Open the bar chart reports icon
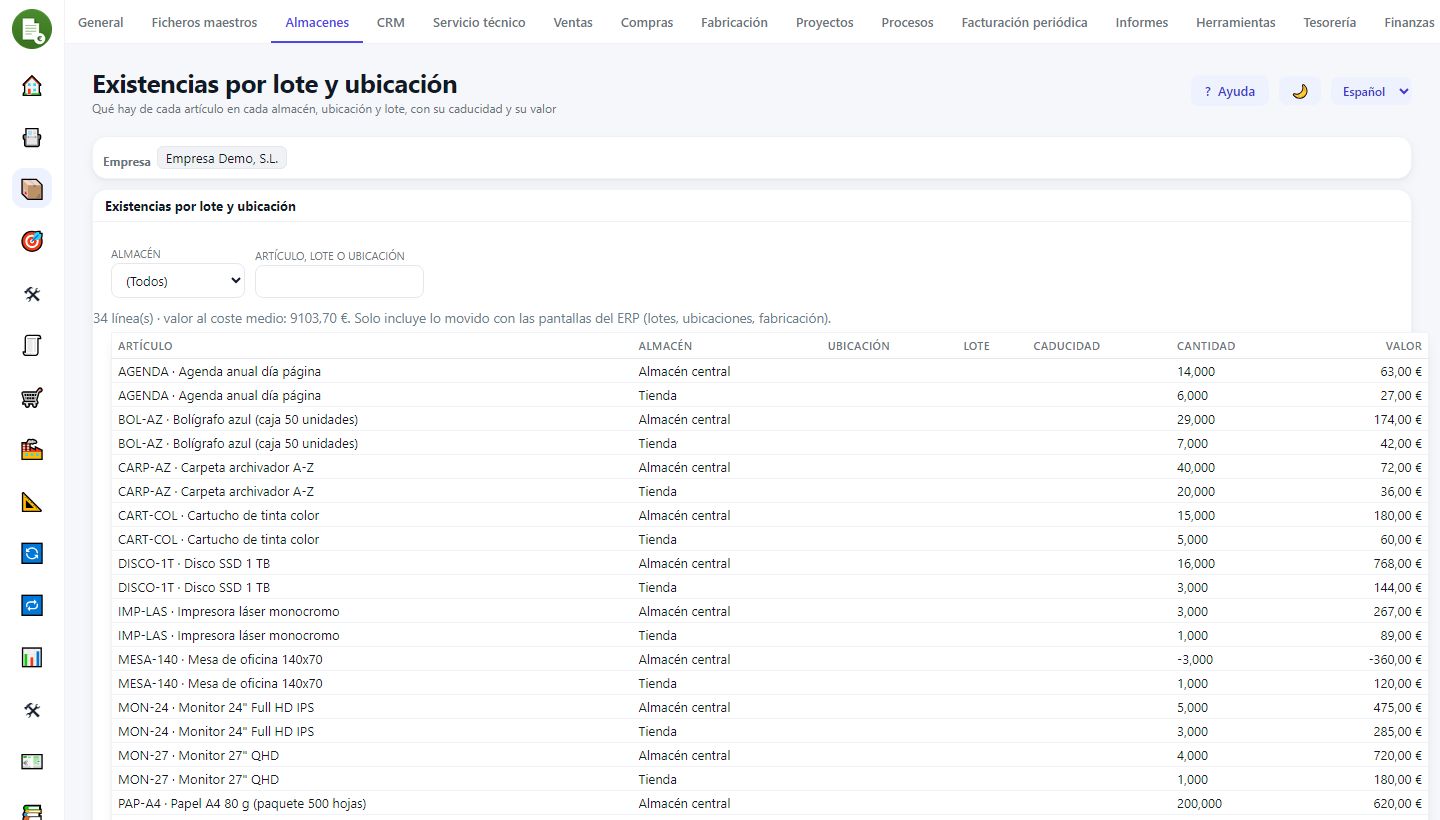 pos(32,657)
